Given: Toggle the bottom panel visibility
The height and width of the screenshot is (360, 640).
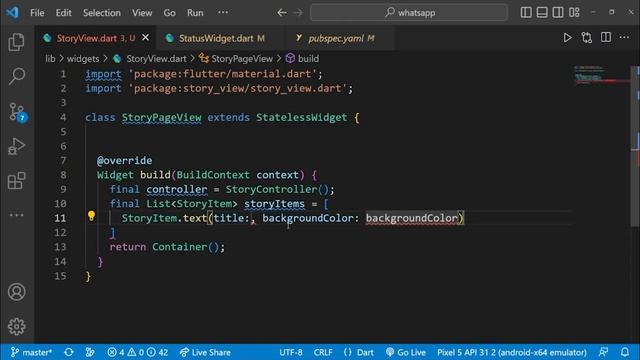Looking at the screenshot, I should point(542,12).
